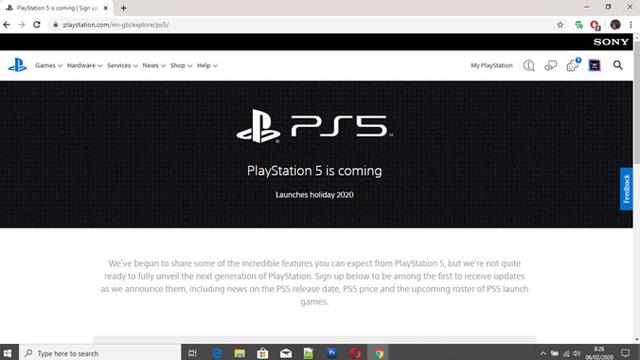
Task: Open the Windows Start menu
Action: click(x=8, y=353)
